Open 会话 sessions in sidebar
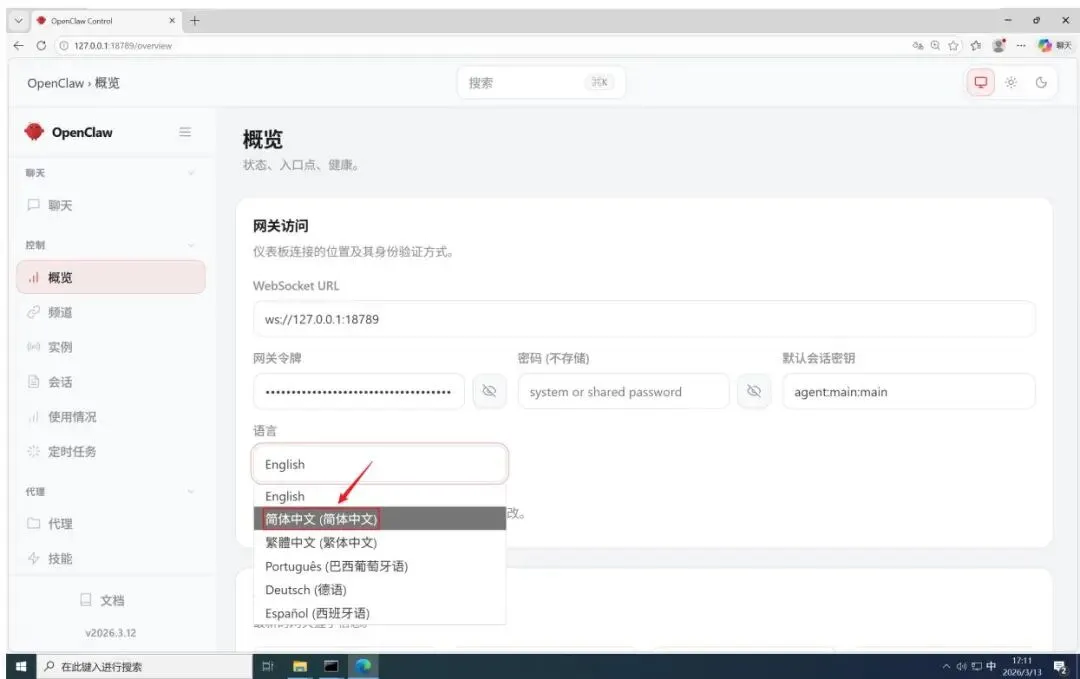 (110, 382)
